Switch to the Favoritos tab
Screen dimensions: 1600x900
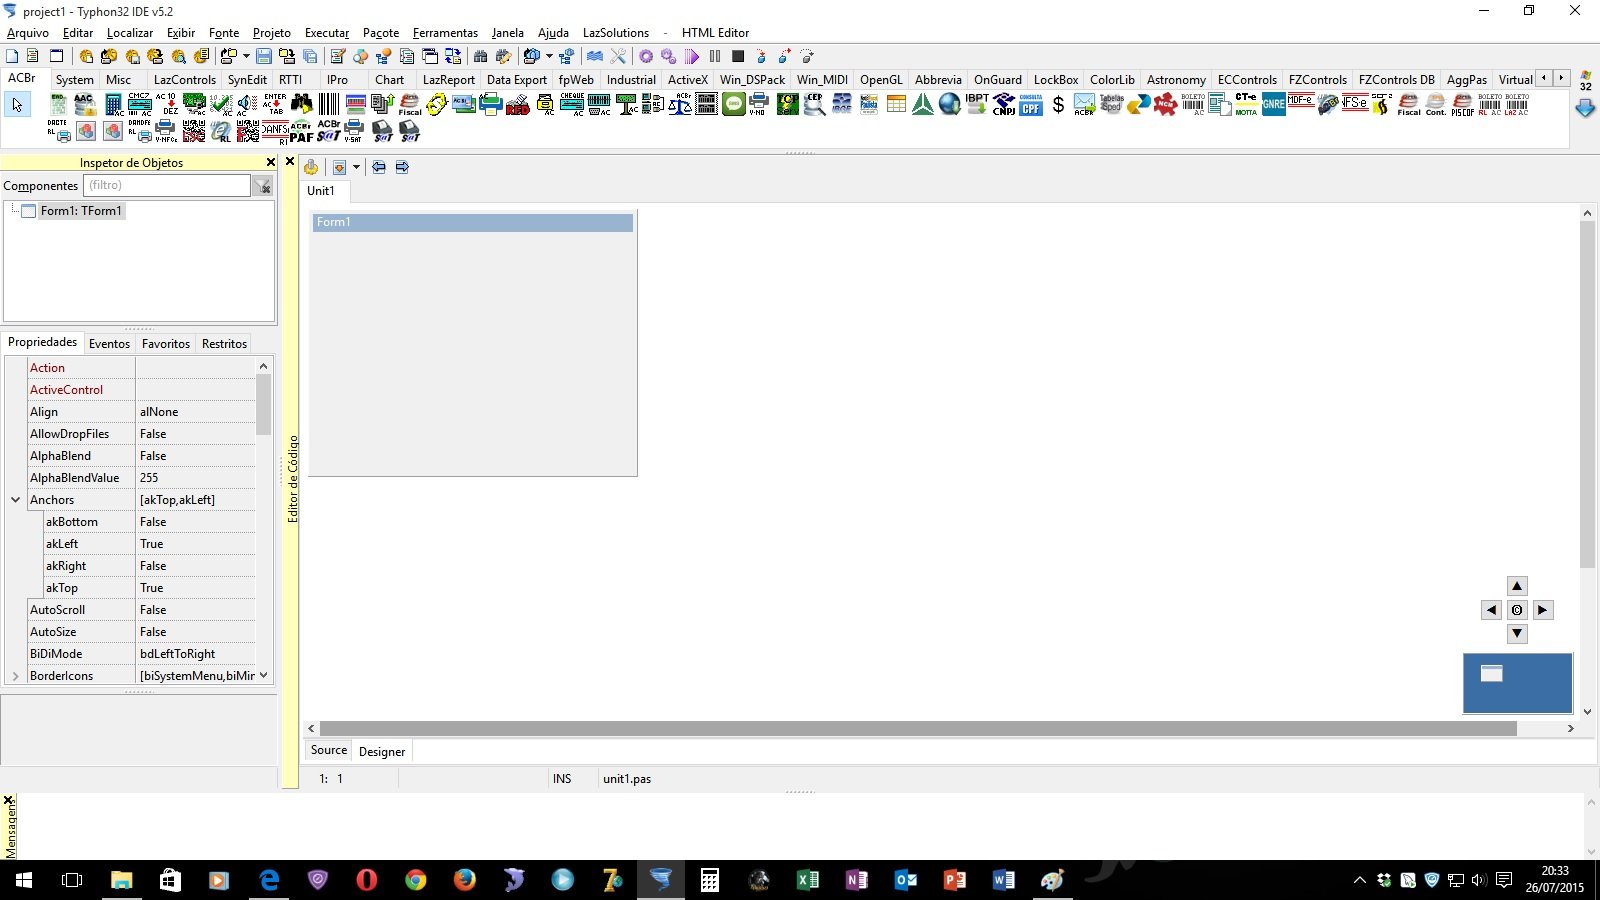point(166,344)
